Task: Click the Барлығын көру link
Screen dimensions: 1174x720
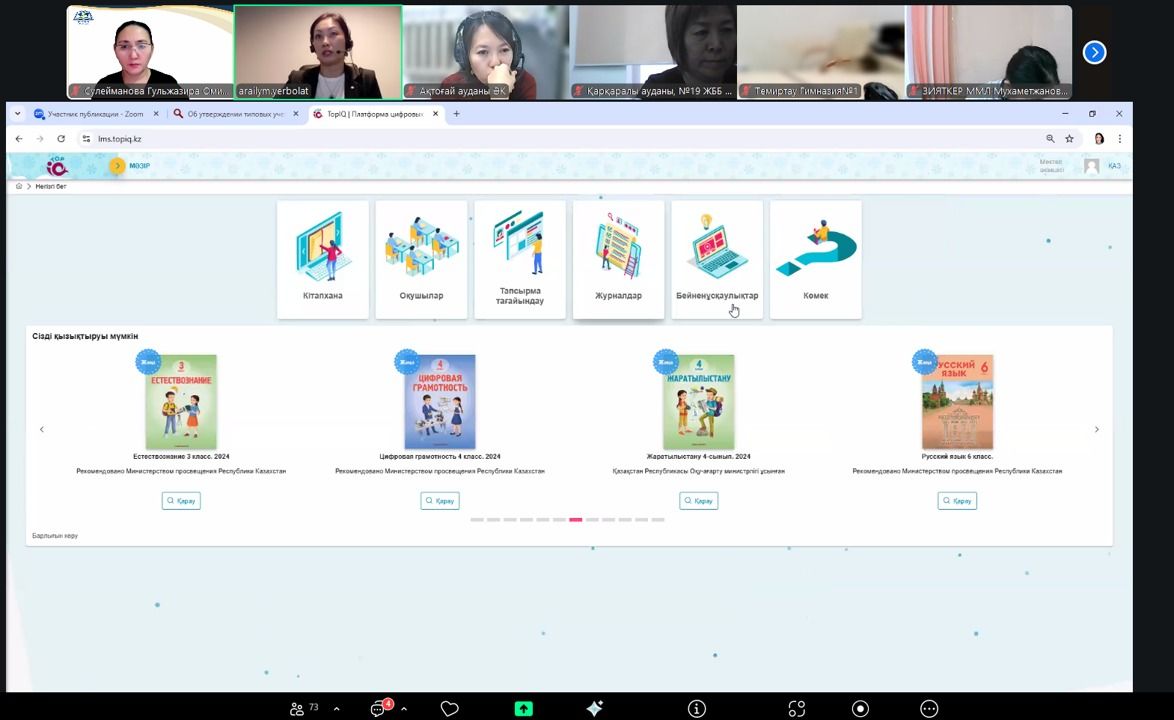Action: coord(55,536)
